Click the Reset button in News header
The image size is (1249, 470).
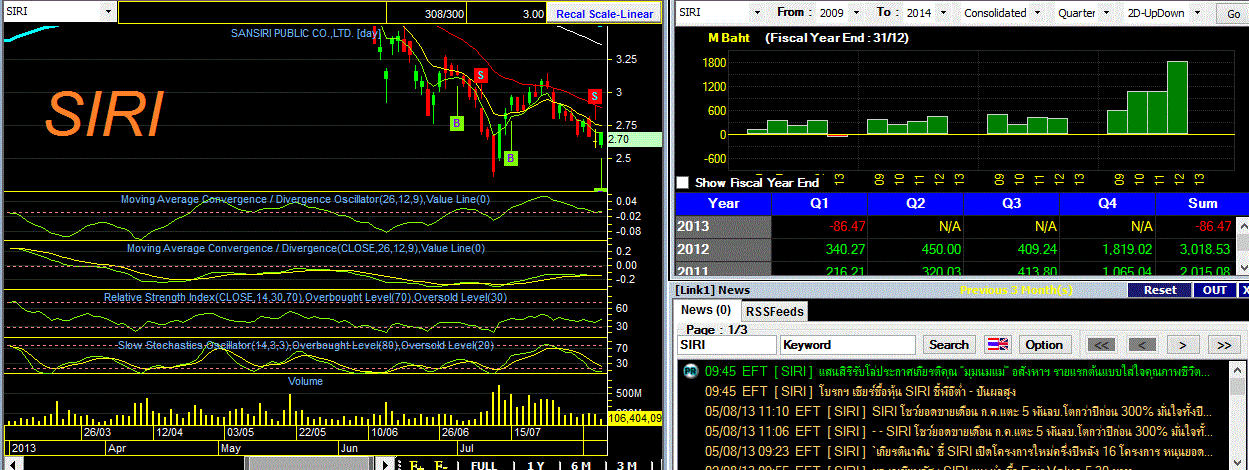pos(1160,290)
